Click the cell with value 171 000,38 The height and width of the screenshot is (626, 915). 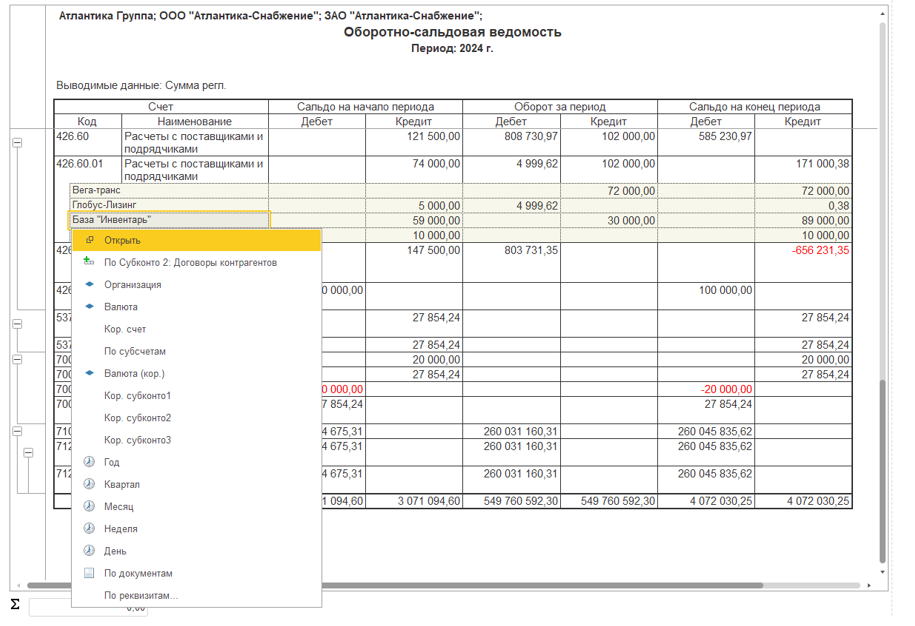(804, 169)
